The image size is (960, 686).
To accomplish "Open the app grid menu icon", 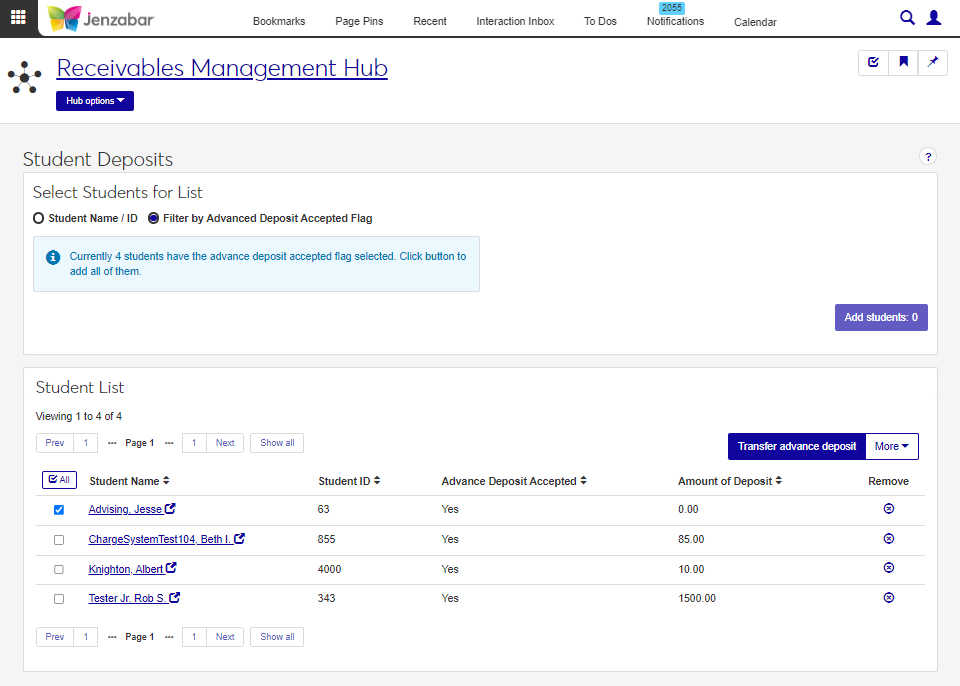I will pyautogui.click(x=18, y=18).
